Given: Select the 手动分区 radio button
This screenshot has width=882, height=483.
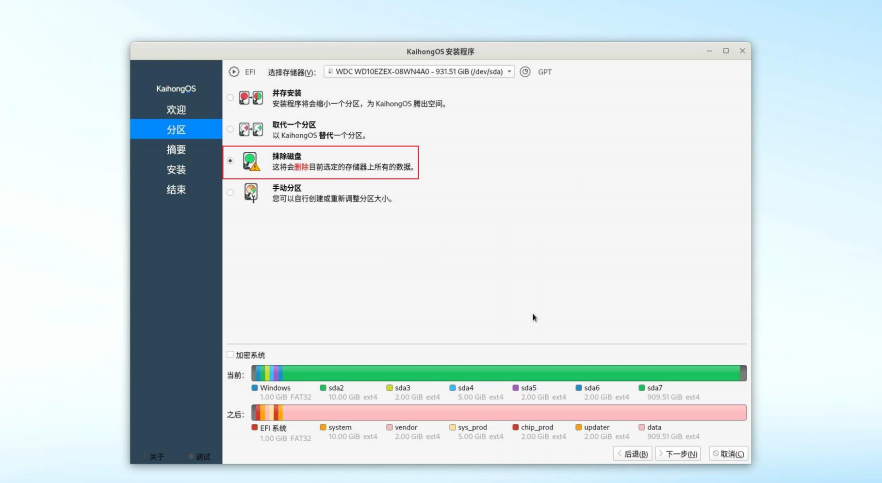Looking at the screenshot, I should 231,193.
